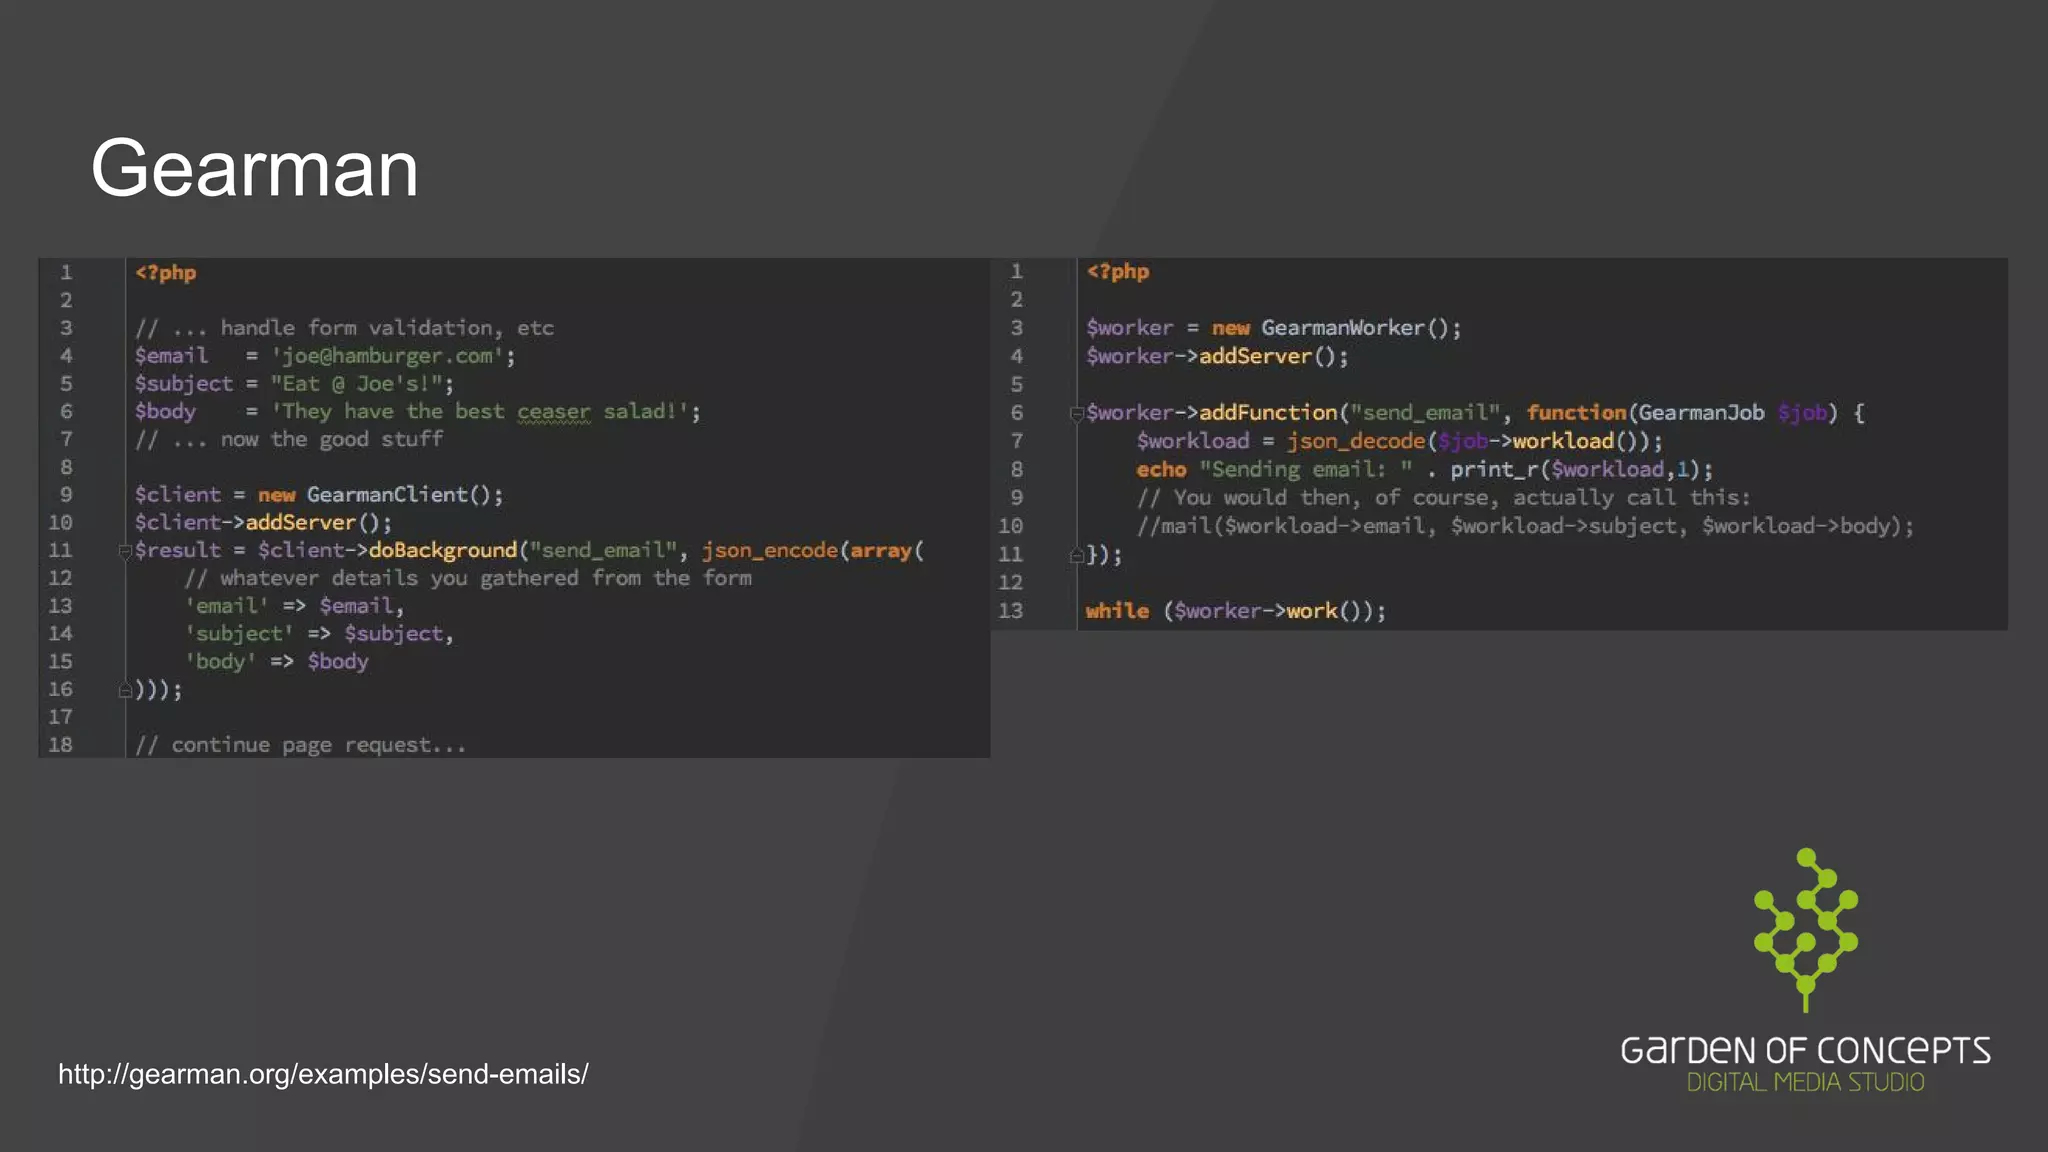The width and height of the screenshot is (2048, 1152).
Task: Click line number 18 in left gutter
Action: click(60, 745)
